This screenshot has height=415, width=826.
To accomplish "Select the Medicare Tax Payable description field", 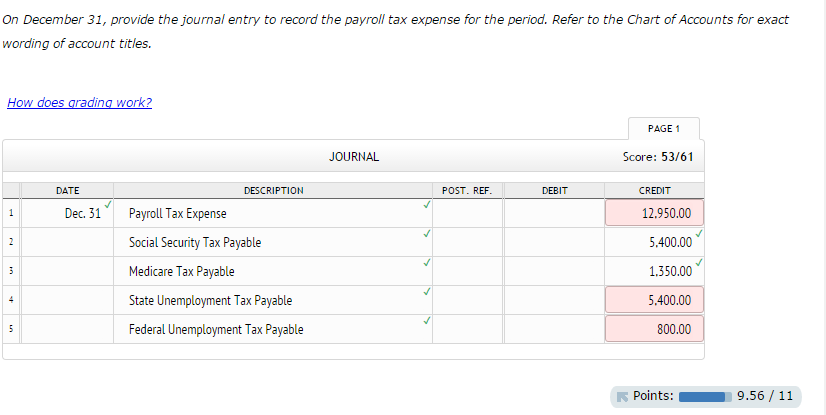I will (270, 271).
